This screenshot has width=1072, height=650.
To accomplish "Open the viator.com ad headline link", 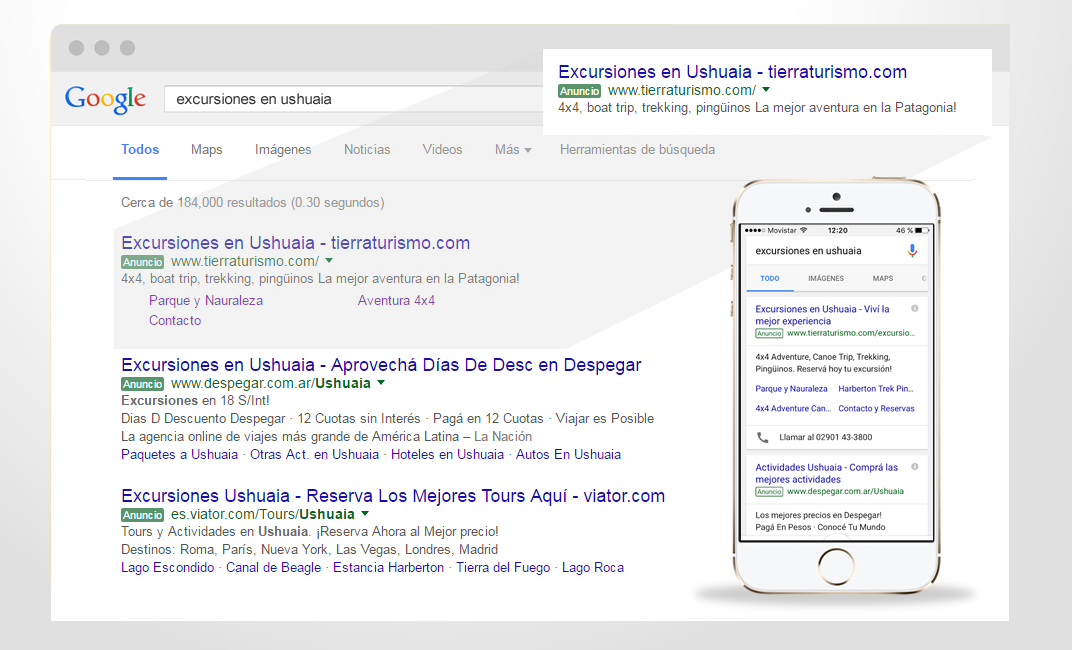I will coord(393,496).
